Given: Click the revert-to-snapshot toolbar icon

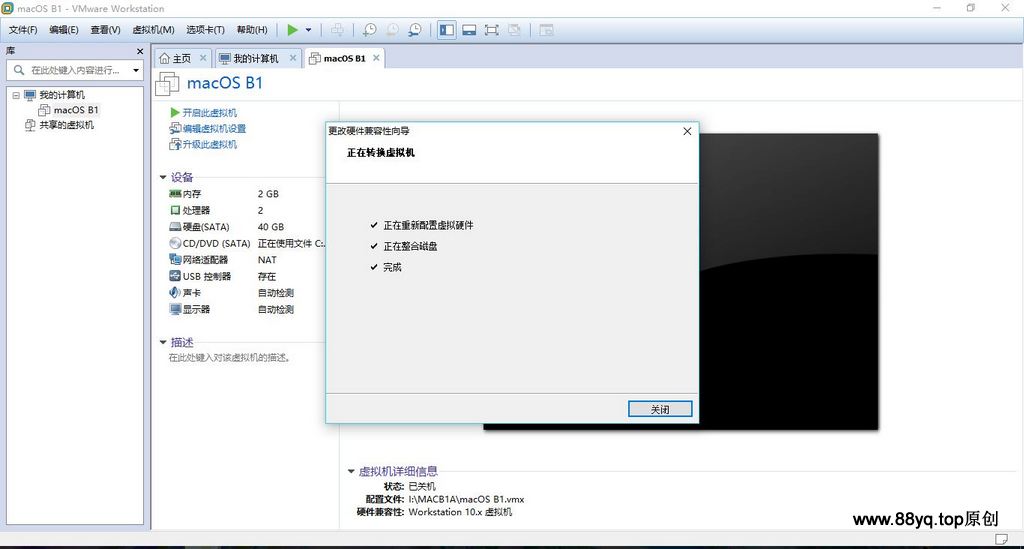Looking at the screenshot, I should (392, 29).
